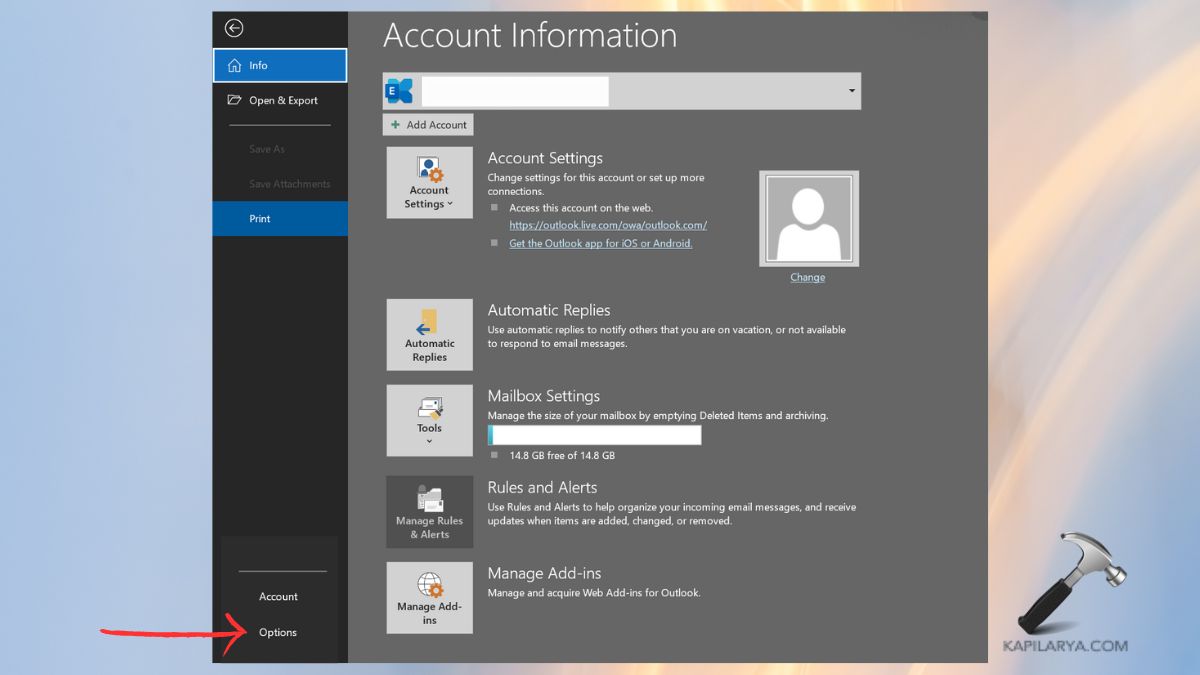Select Account in the sidebar

278,596
